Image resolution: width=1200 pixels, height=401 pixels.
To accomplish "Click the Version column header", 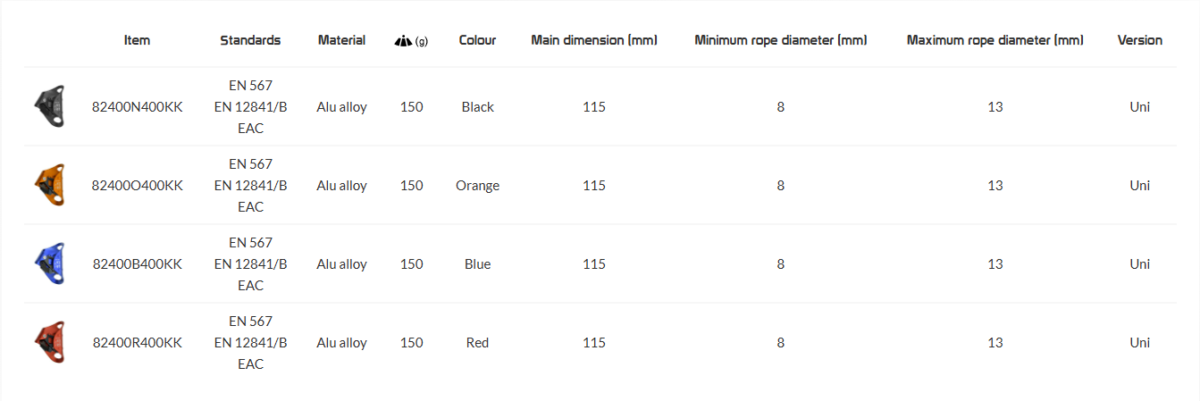I will click(x=1140, y=41).
